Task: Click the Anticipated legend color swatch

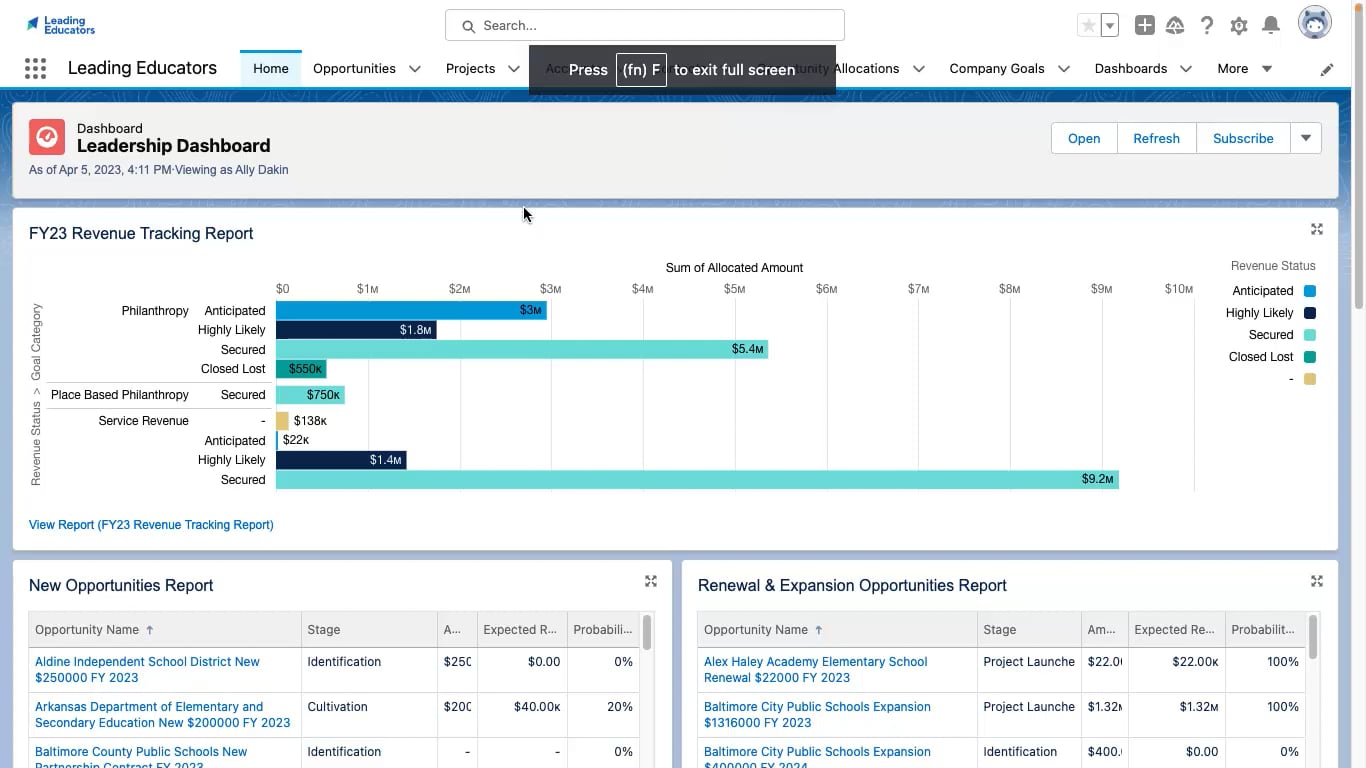Action: tap(1310, 291)
